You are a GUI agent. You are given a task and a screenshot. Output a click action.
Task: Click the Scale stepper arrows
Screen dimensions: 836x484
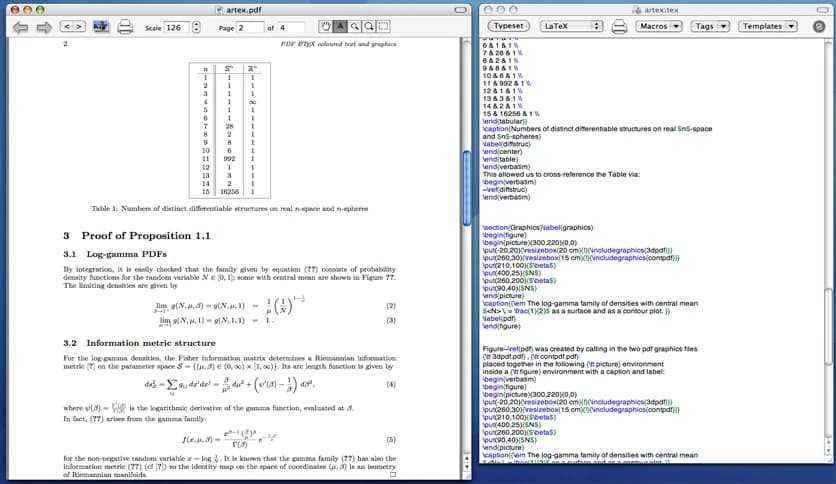tap(197, 27)
